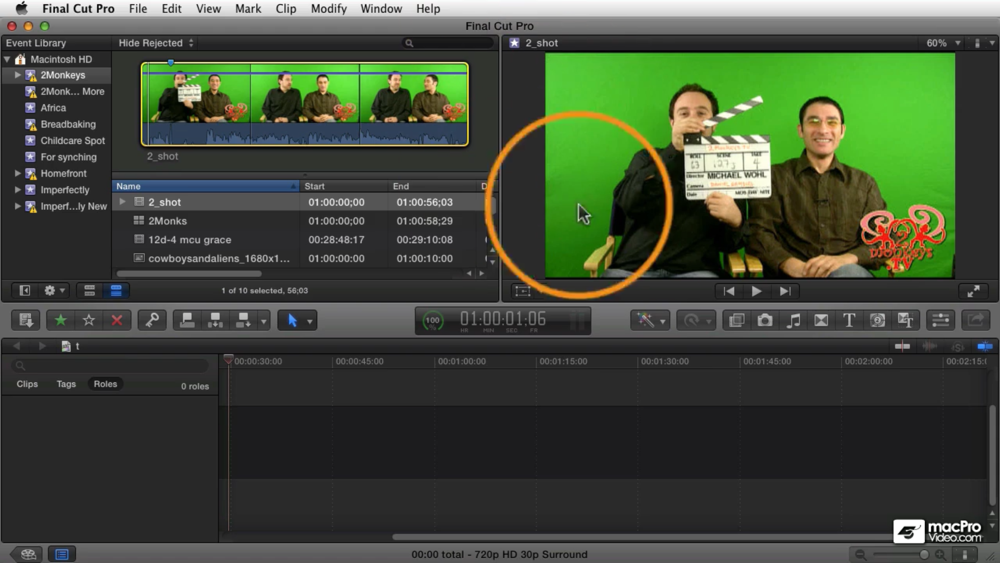This screenshot has height=563, width=1000.
Task: Expand the 2Monkeys event
Action: pos(18,76)
